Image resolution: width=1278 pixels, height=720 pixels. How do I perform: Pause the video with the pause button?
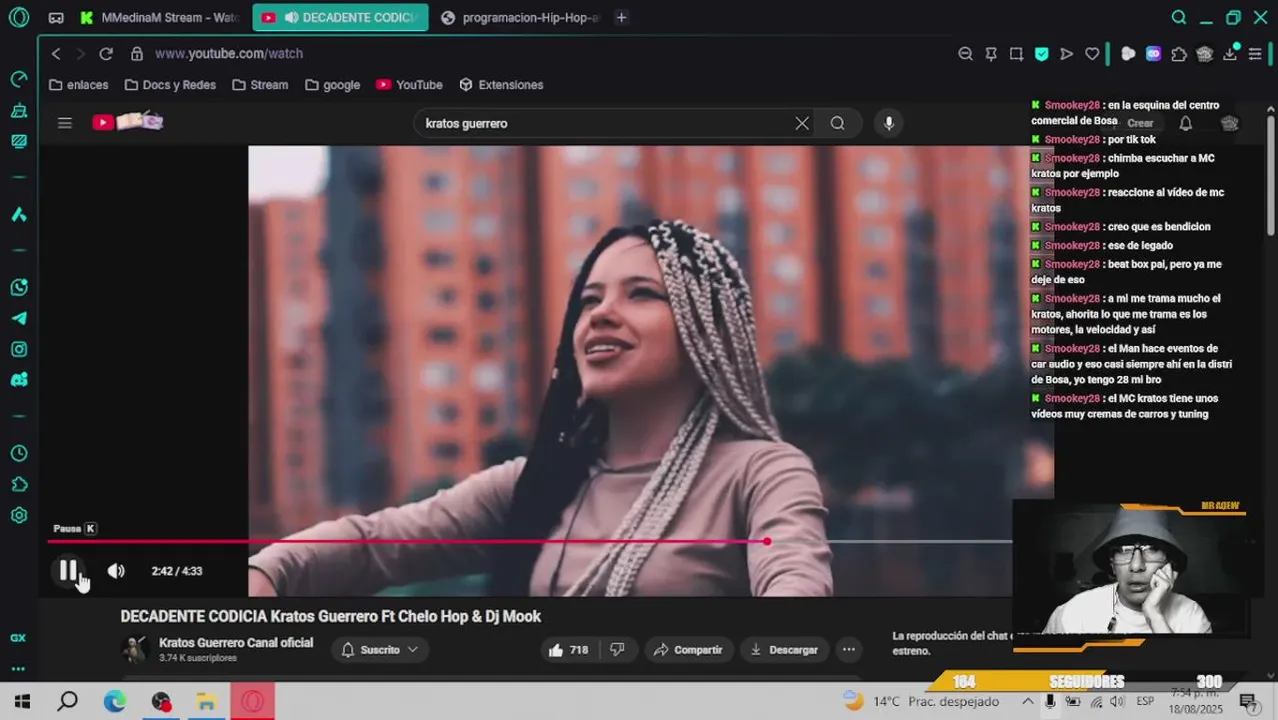68,571
